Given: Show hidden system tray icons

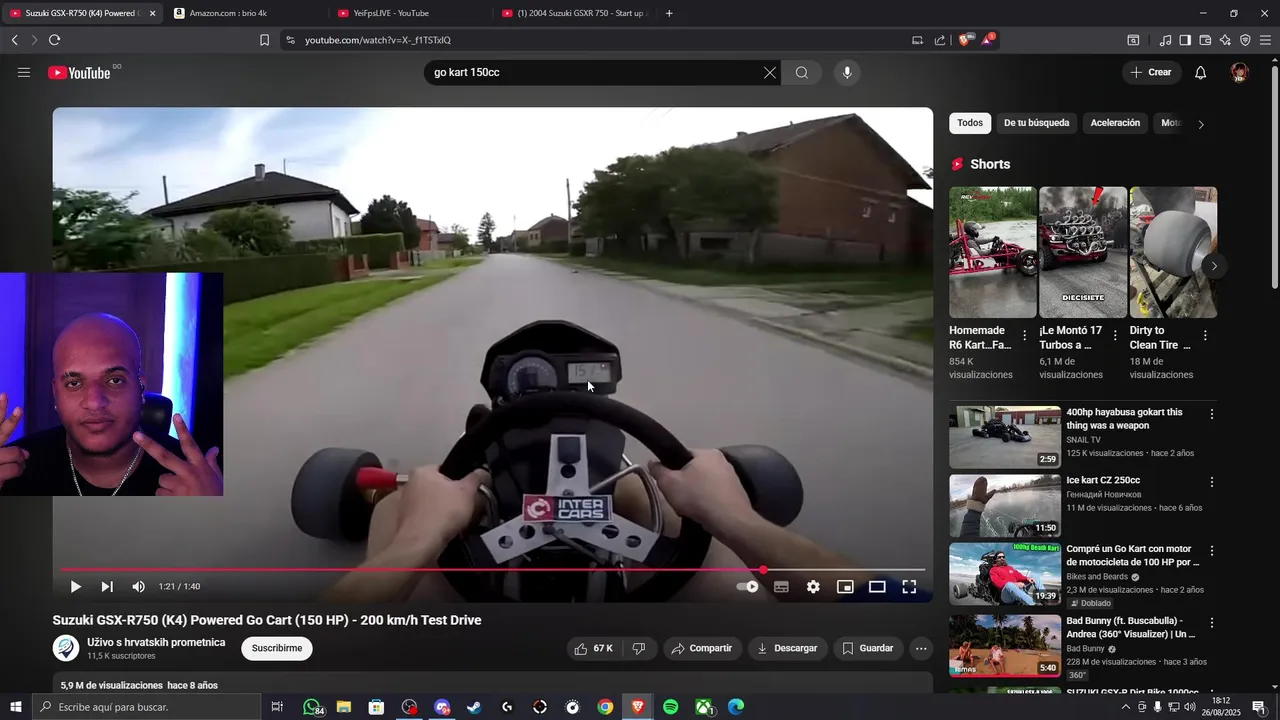Looking at the screenshot, I should coord(1125,707).
